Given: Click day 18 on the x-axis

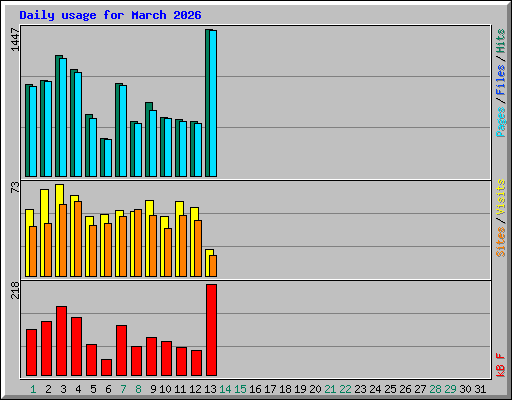Looking at the screenshot, I should [285, 389].
